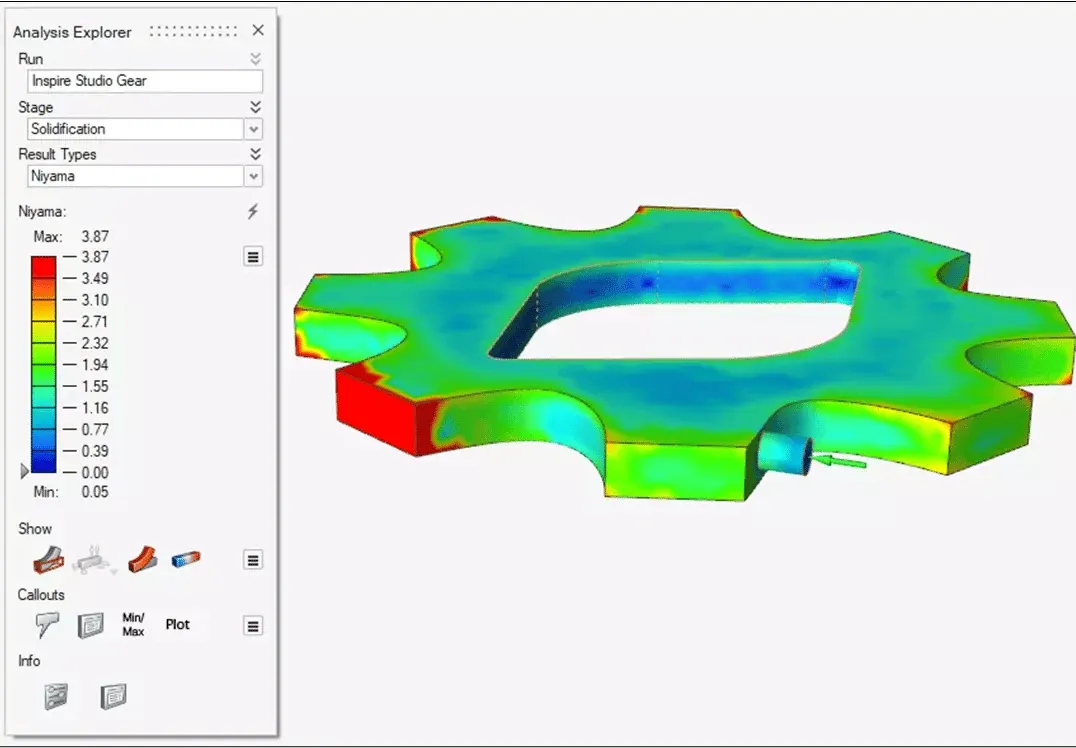Collapse the Result Types section chevron
Image resolution: width=1076 pixels, height=748 pixels.
tap(255, 154)
